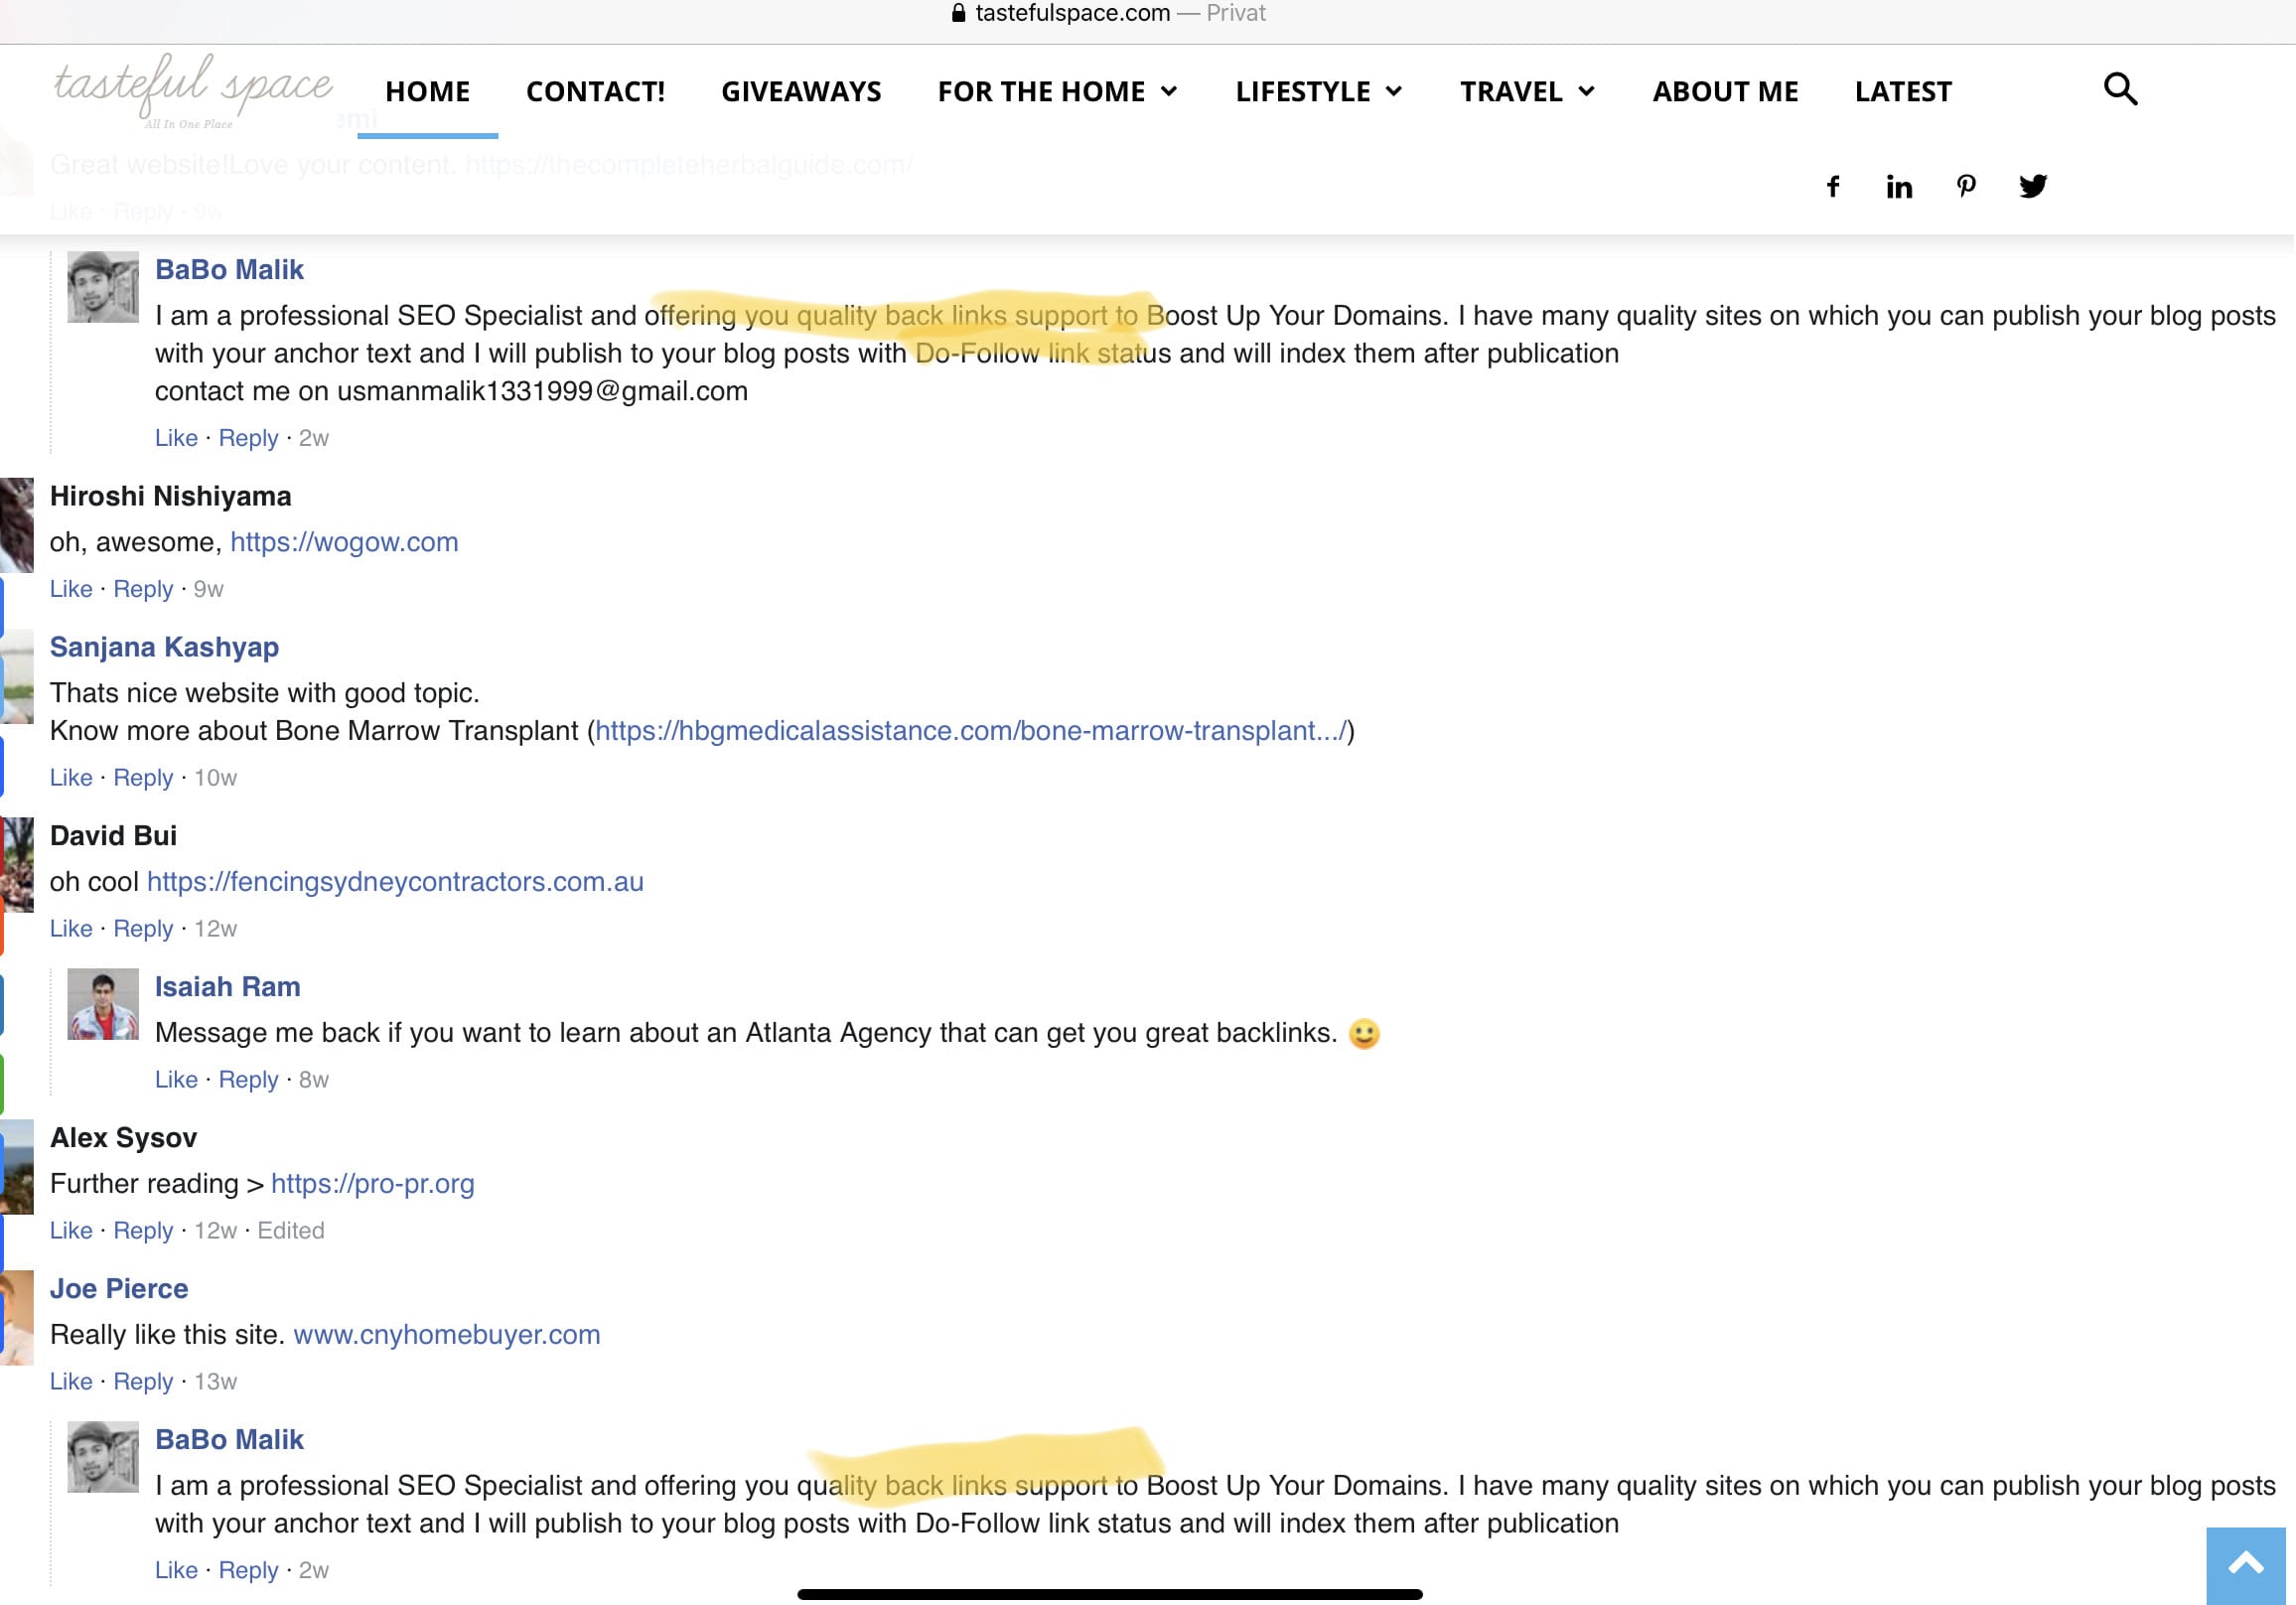The width and height of the screenshot is (2296, 1605).
Task: Open the fencingsydneycontractors.com.au link
Action: tap(395, 882)
